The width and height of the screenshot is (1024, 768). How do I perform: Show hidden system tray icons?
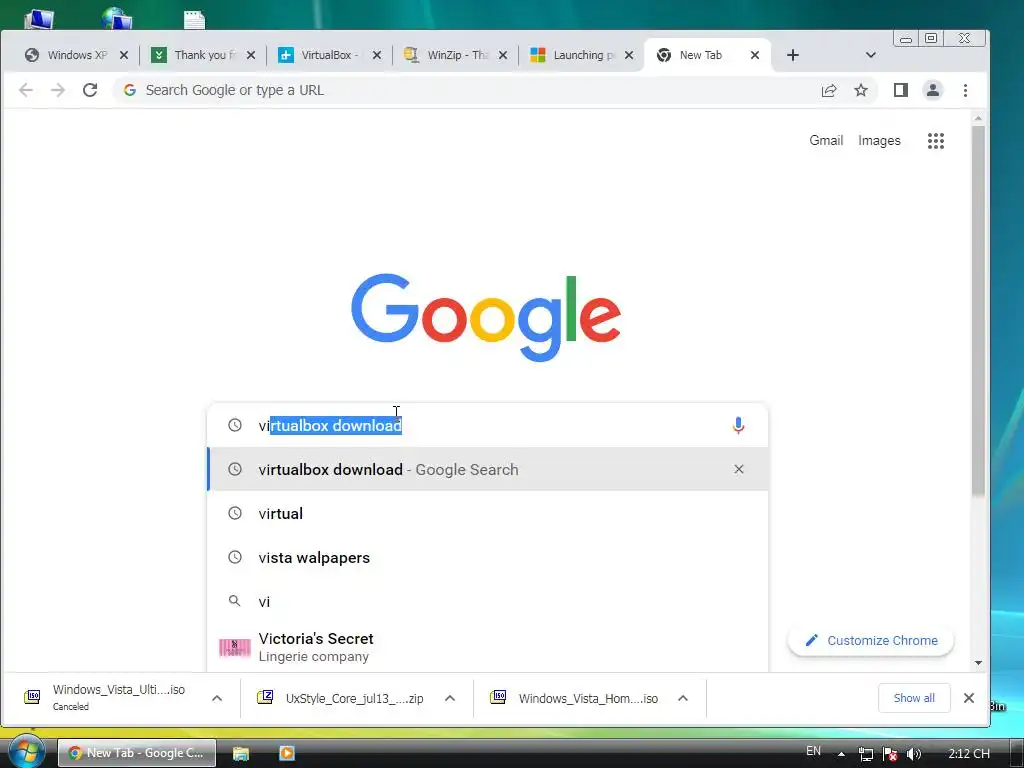(841, 754)
